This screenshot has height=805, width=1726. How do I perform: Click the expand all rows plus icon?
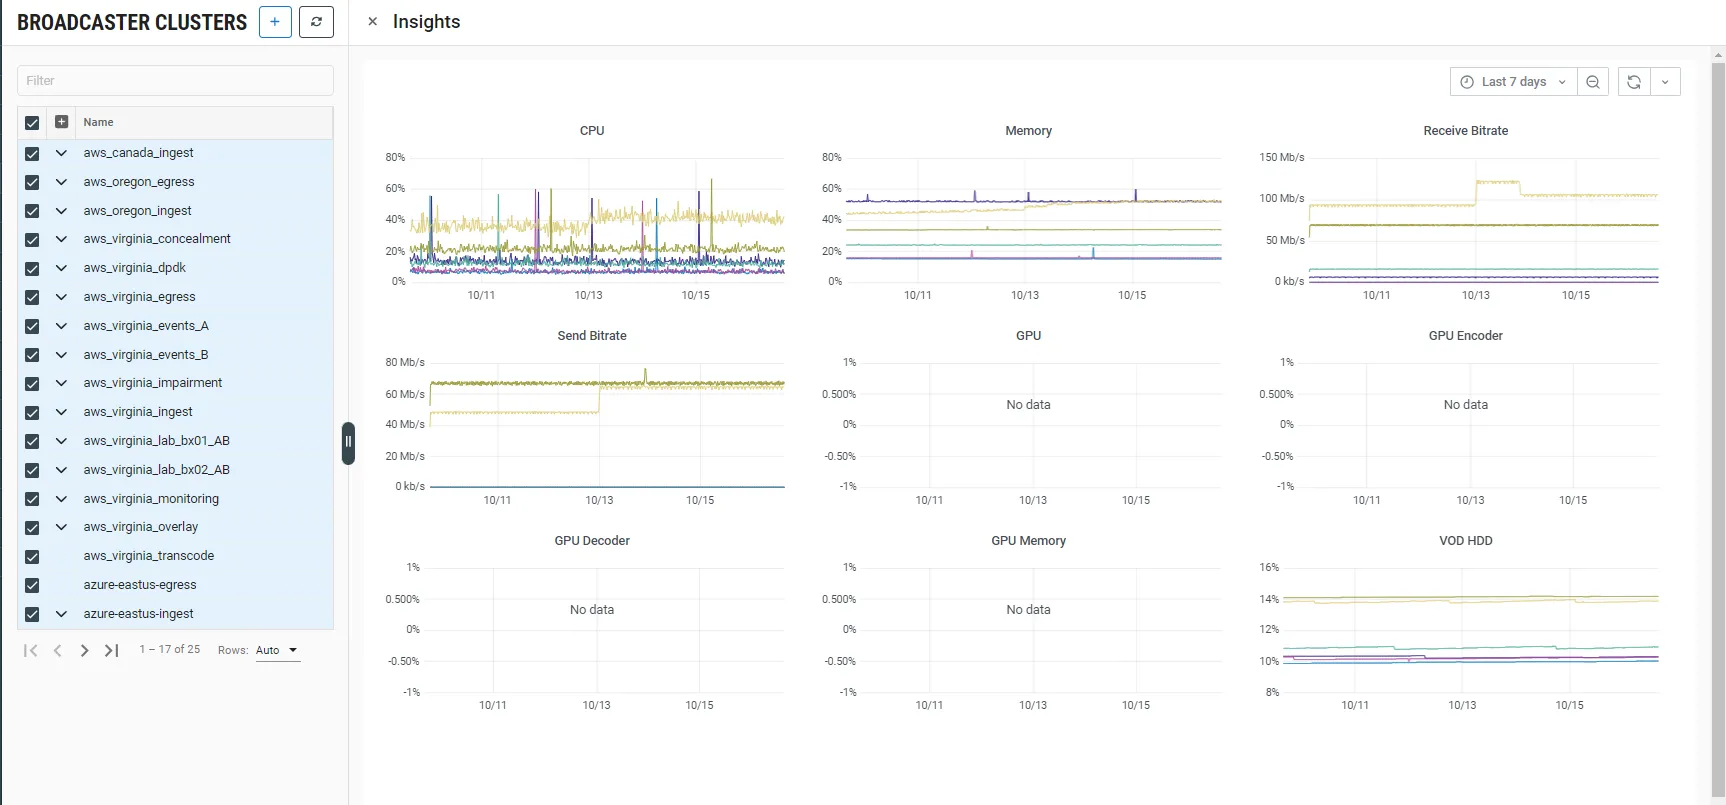click(x=61, y=122)
